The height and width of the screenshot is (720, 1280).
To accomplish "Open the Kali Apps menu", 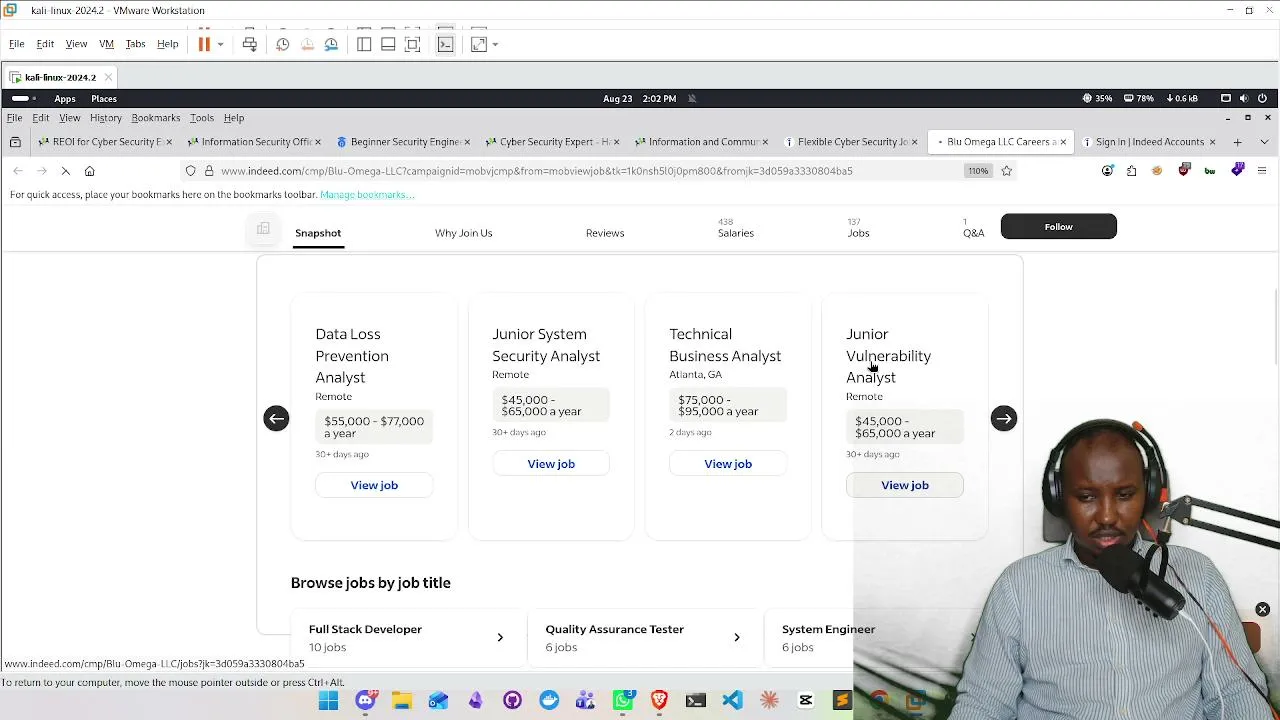I will (x=65, y=99).
